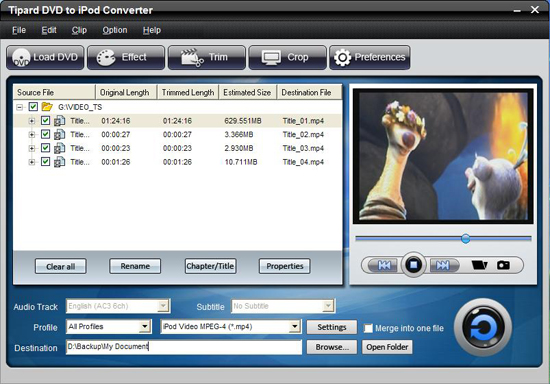This screenshot has height=384, width=550.
Task: Click the Trimmed Length column header
Action: click(188, 92)
